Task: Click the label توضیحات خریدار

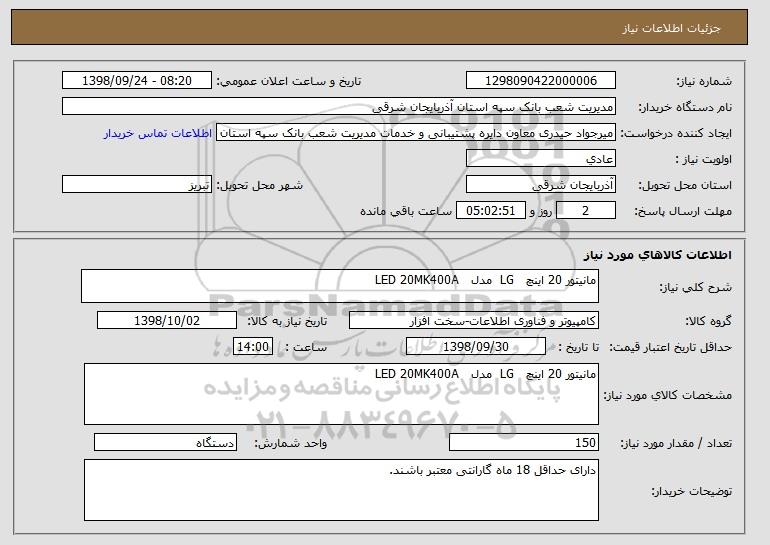Action: [x=691, y=491]
